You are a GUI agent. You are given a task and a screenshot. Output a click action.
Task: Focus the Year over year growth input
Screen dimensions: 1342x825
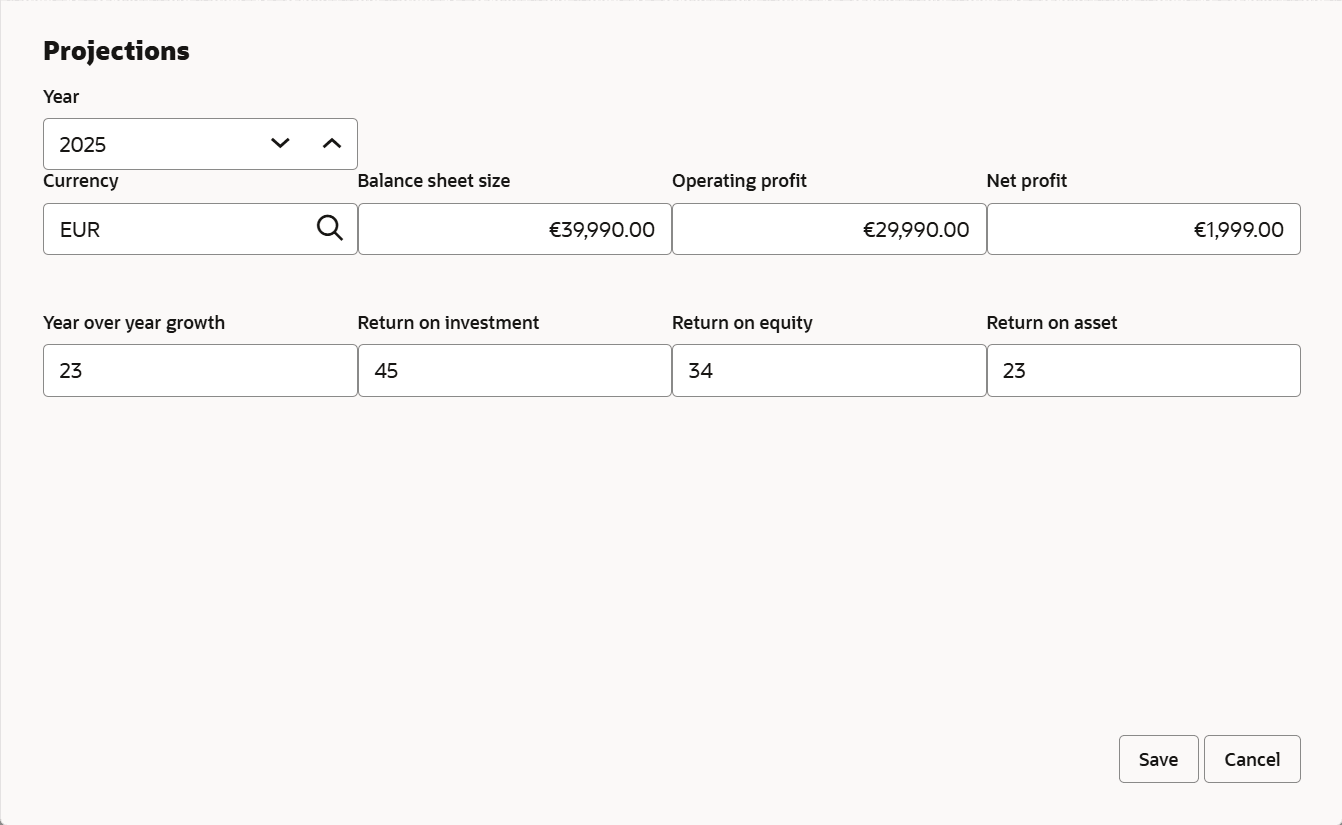200,371
